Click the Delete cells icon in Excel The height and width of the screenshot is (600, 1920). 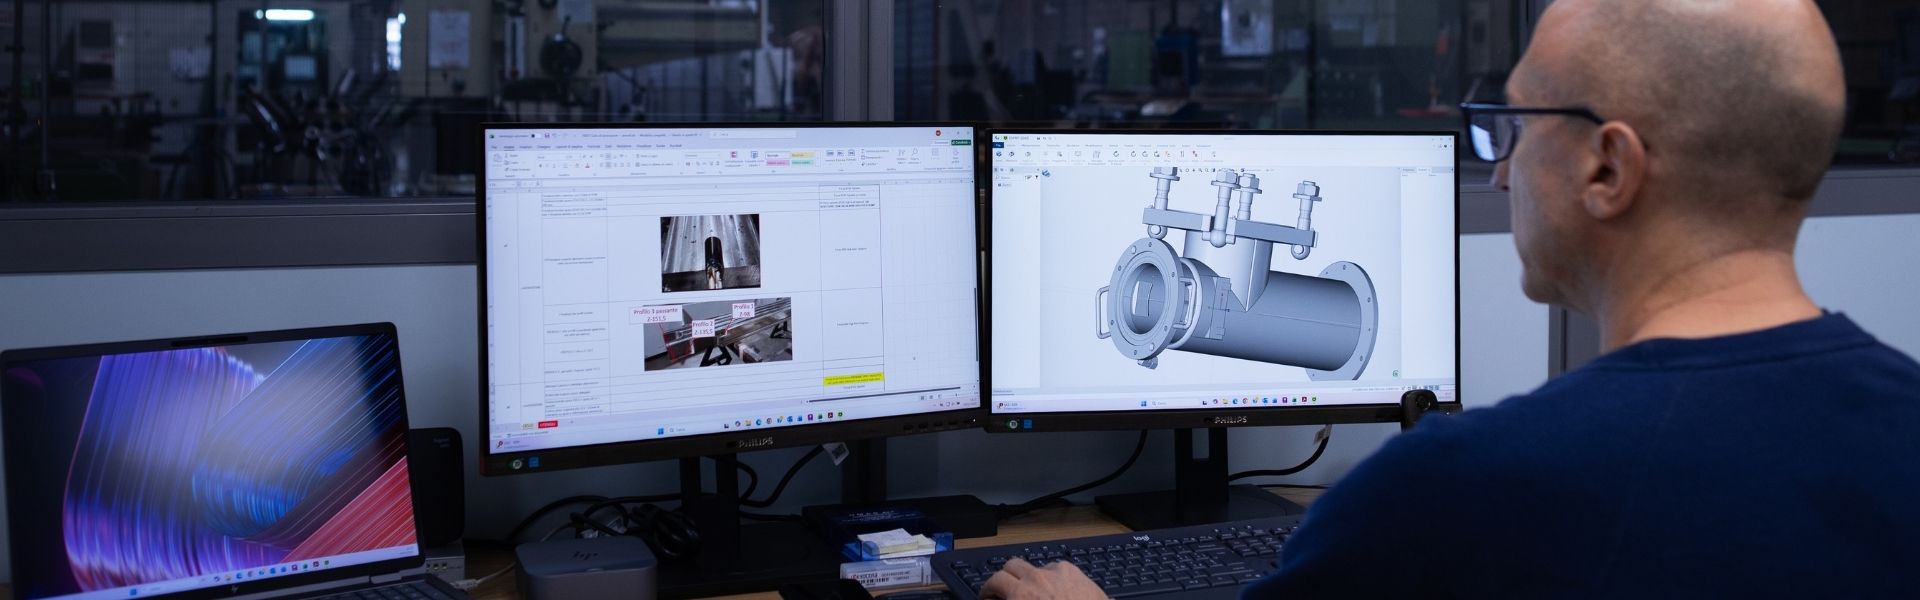pos(840,155)
